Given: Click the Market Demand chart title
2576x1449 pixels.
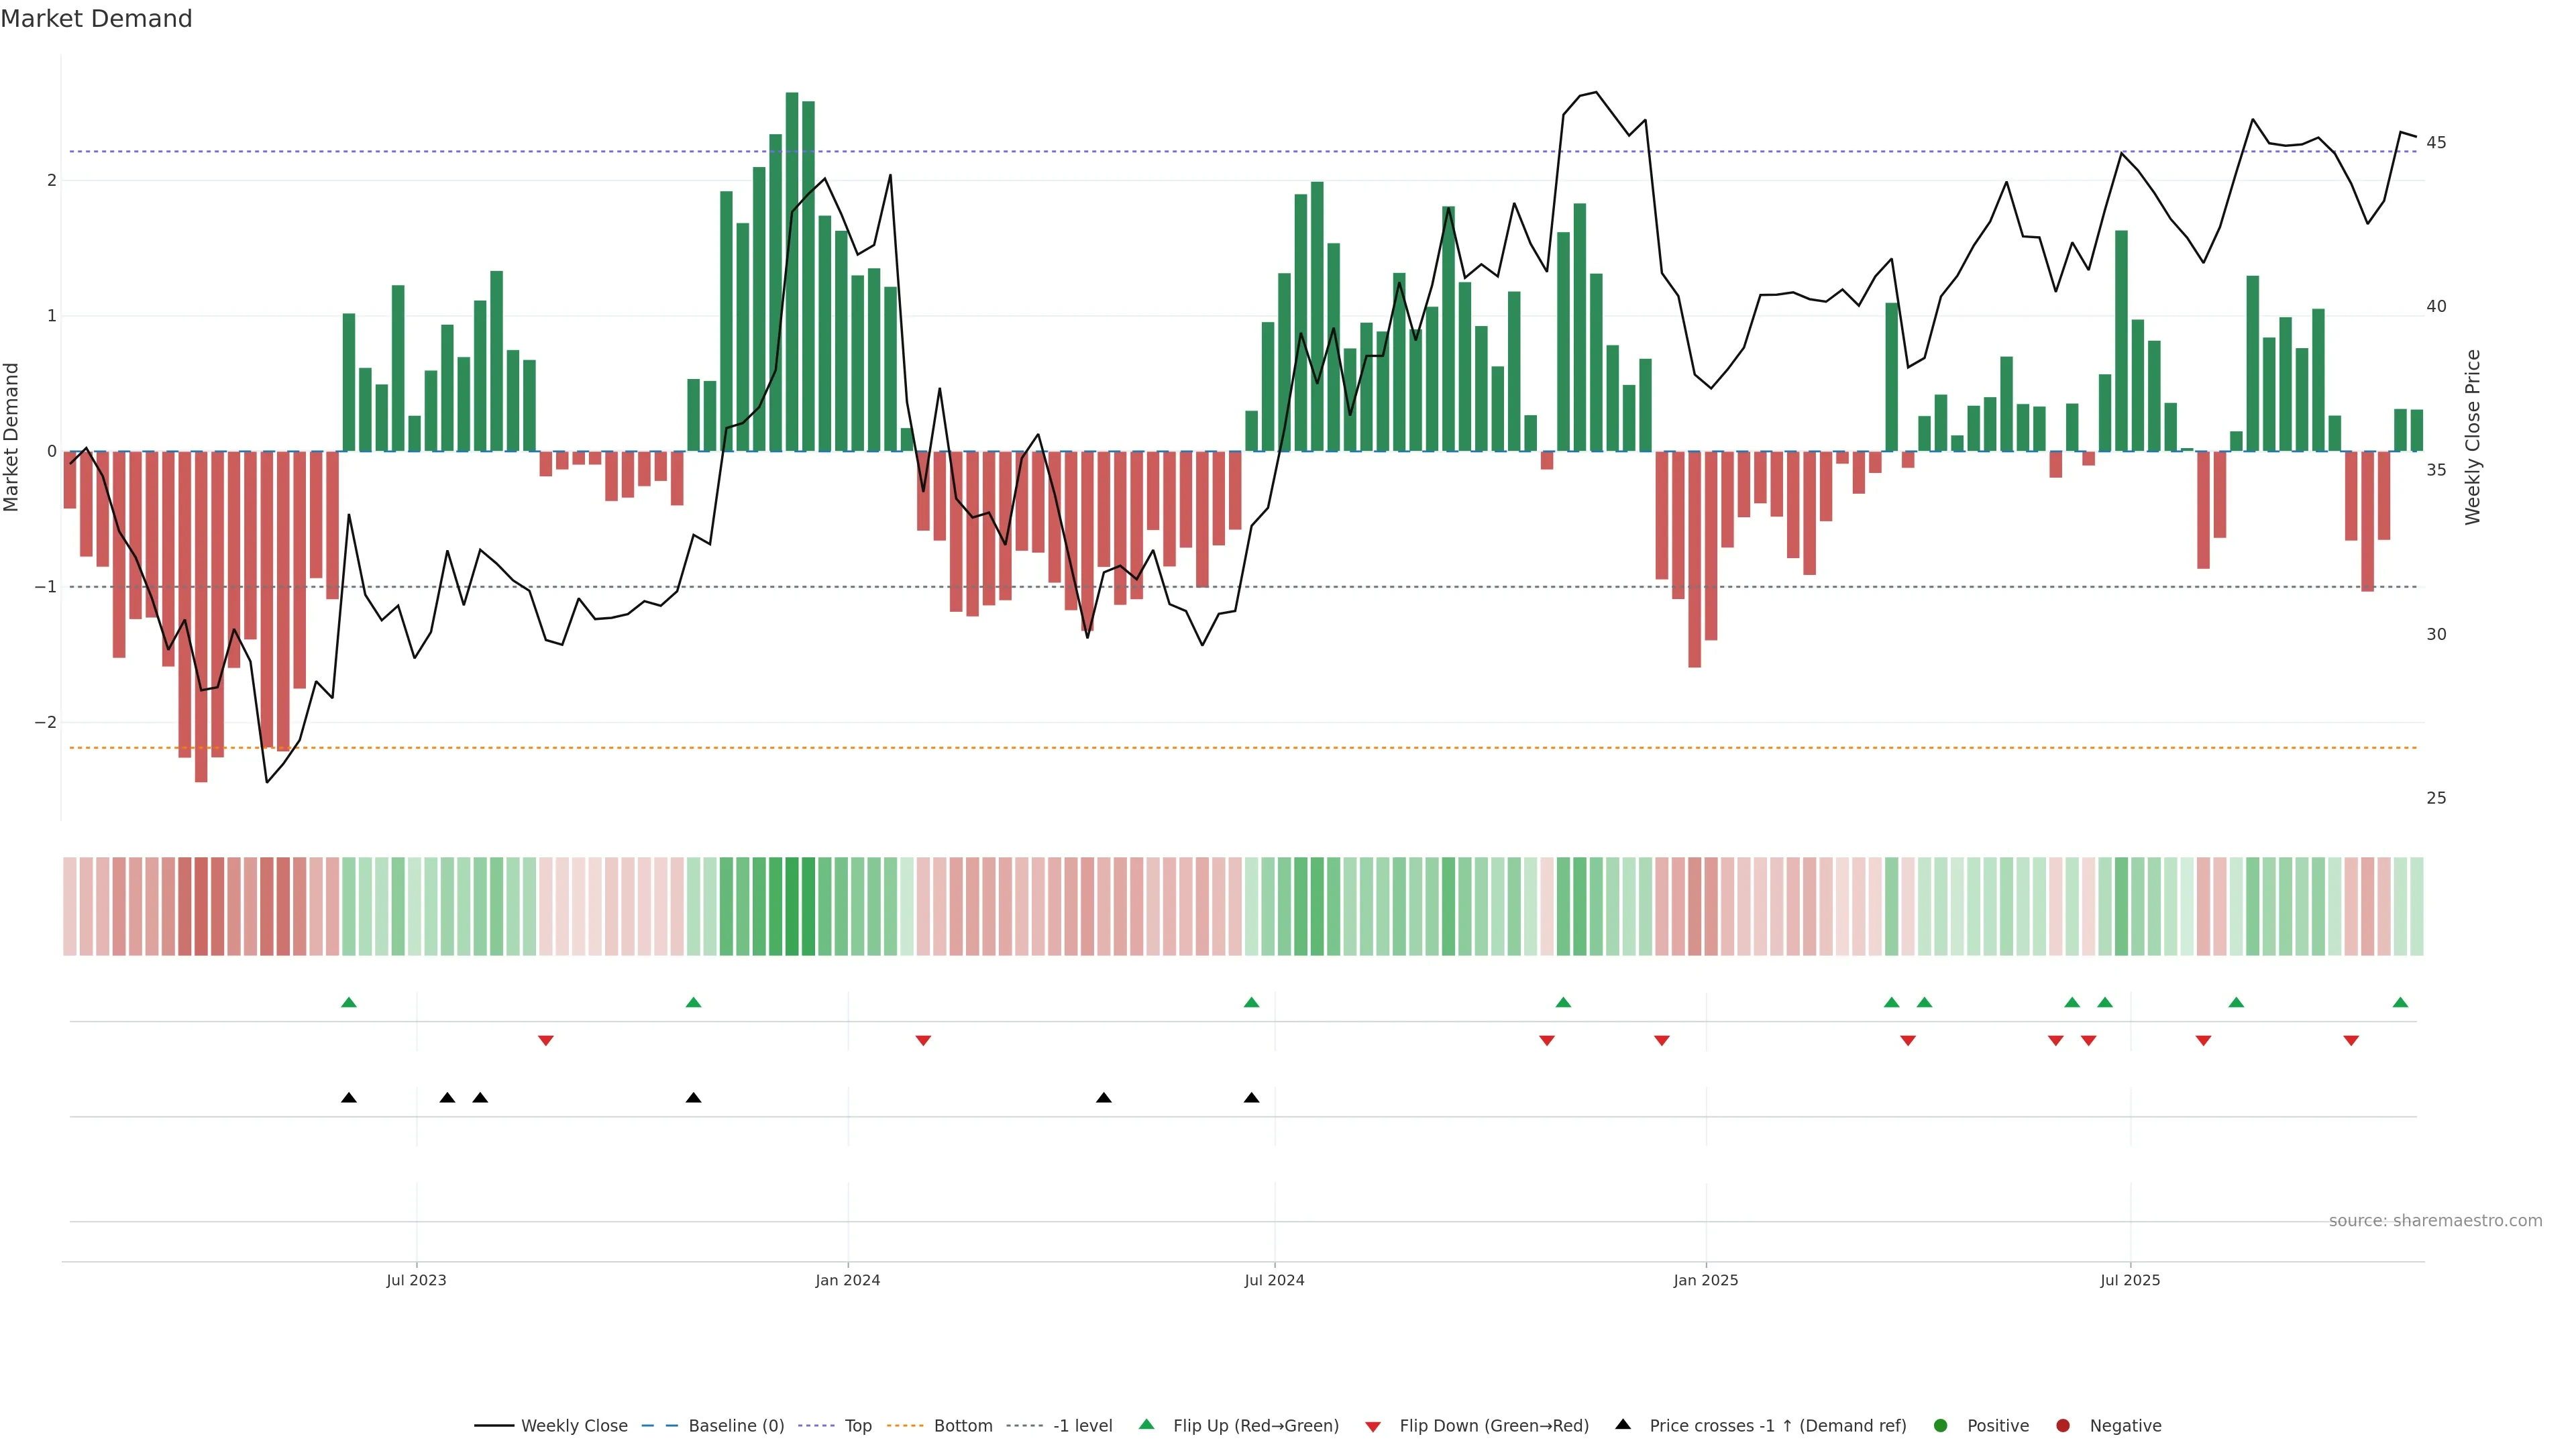Looking at the screenshot, I should [96, 19].
